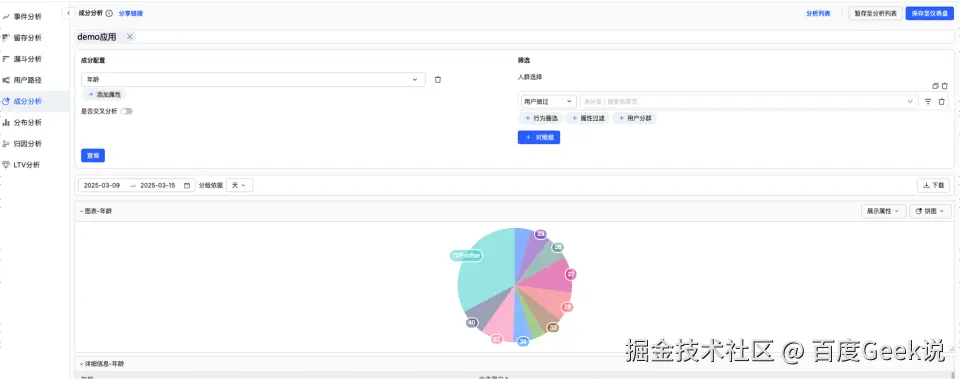Open the 天 grouping dropdown

pyautogui.click(x=239, y=185)
